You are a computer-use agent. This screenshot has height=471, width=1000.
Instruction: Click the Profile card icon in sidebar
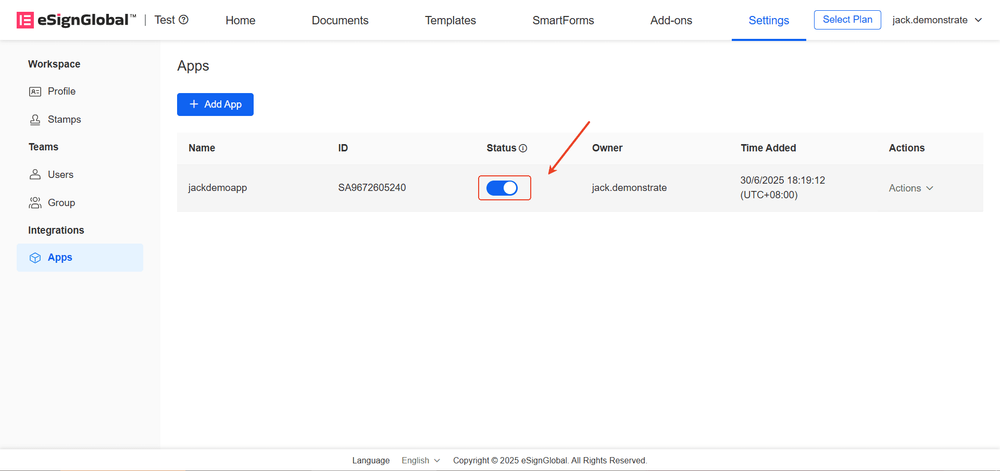[x=35, y=91]
